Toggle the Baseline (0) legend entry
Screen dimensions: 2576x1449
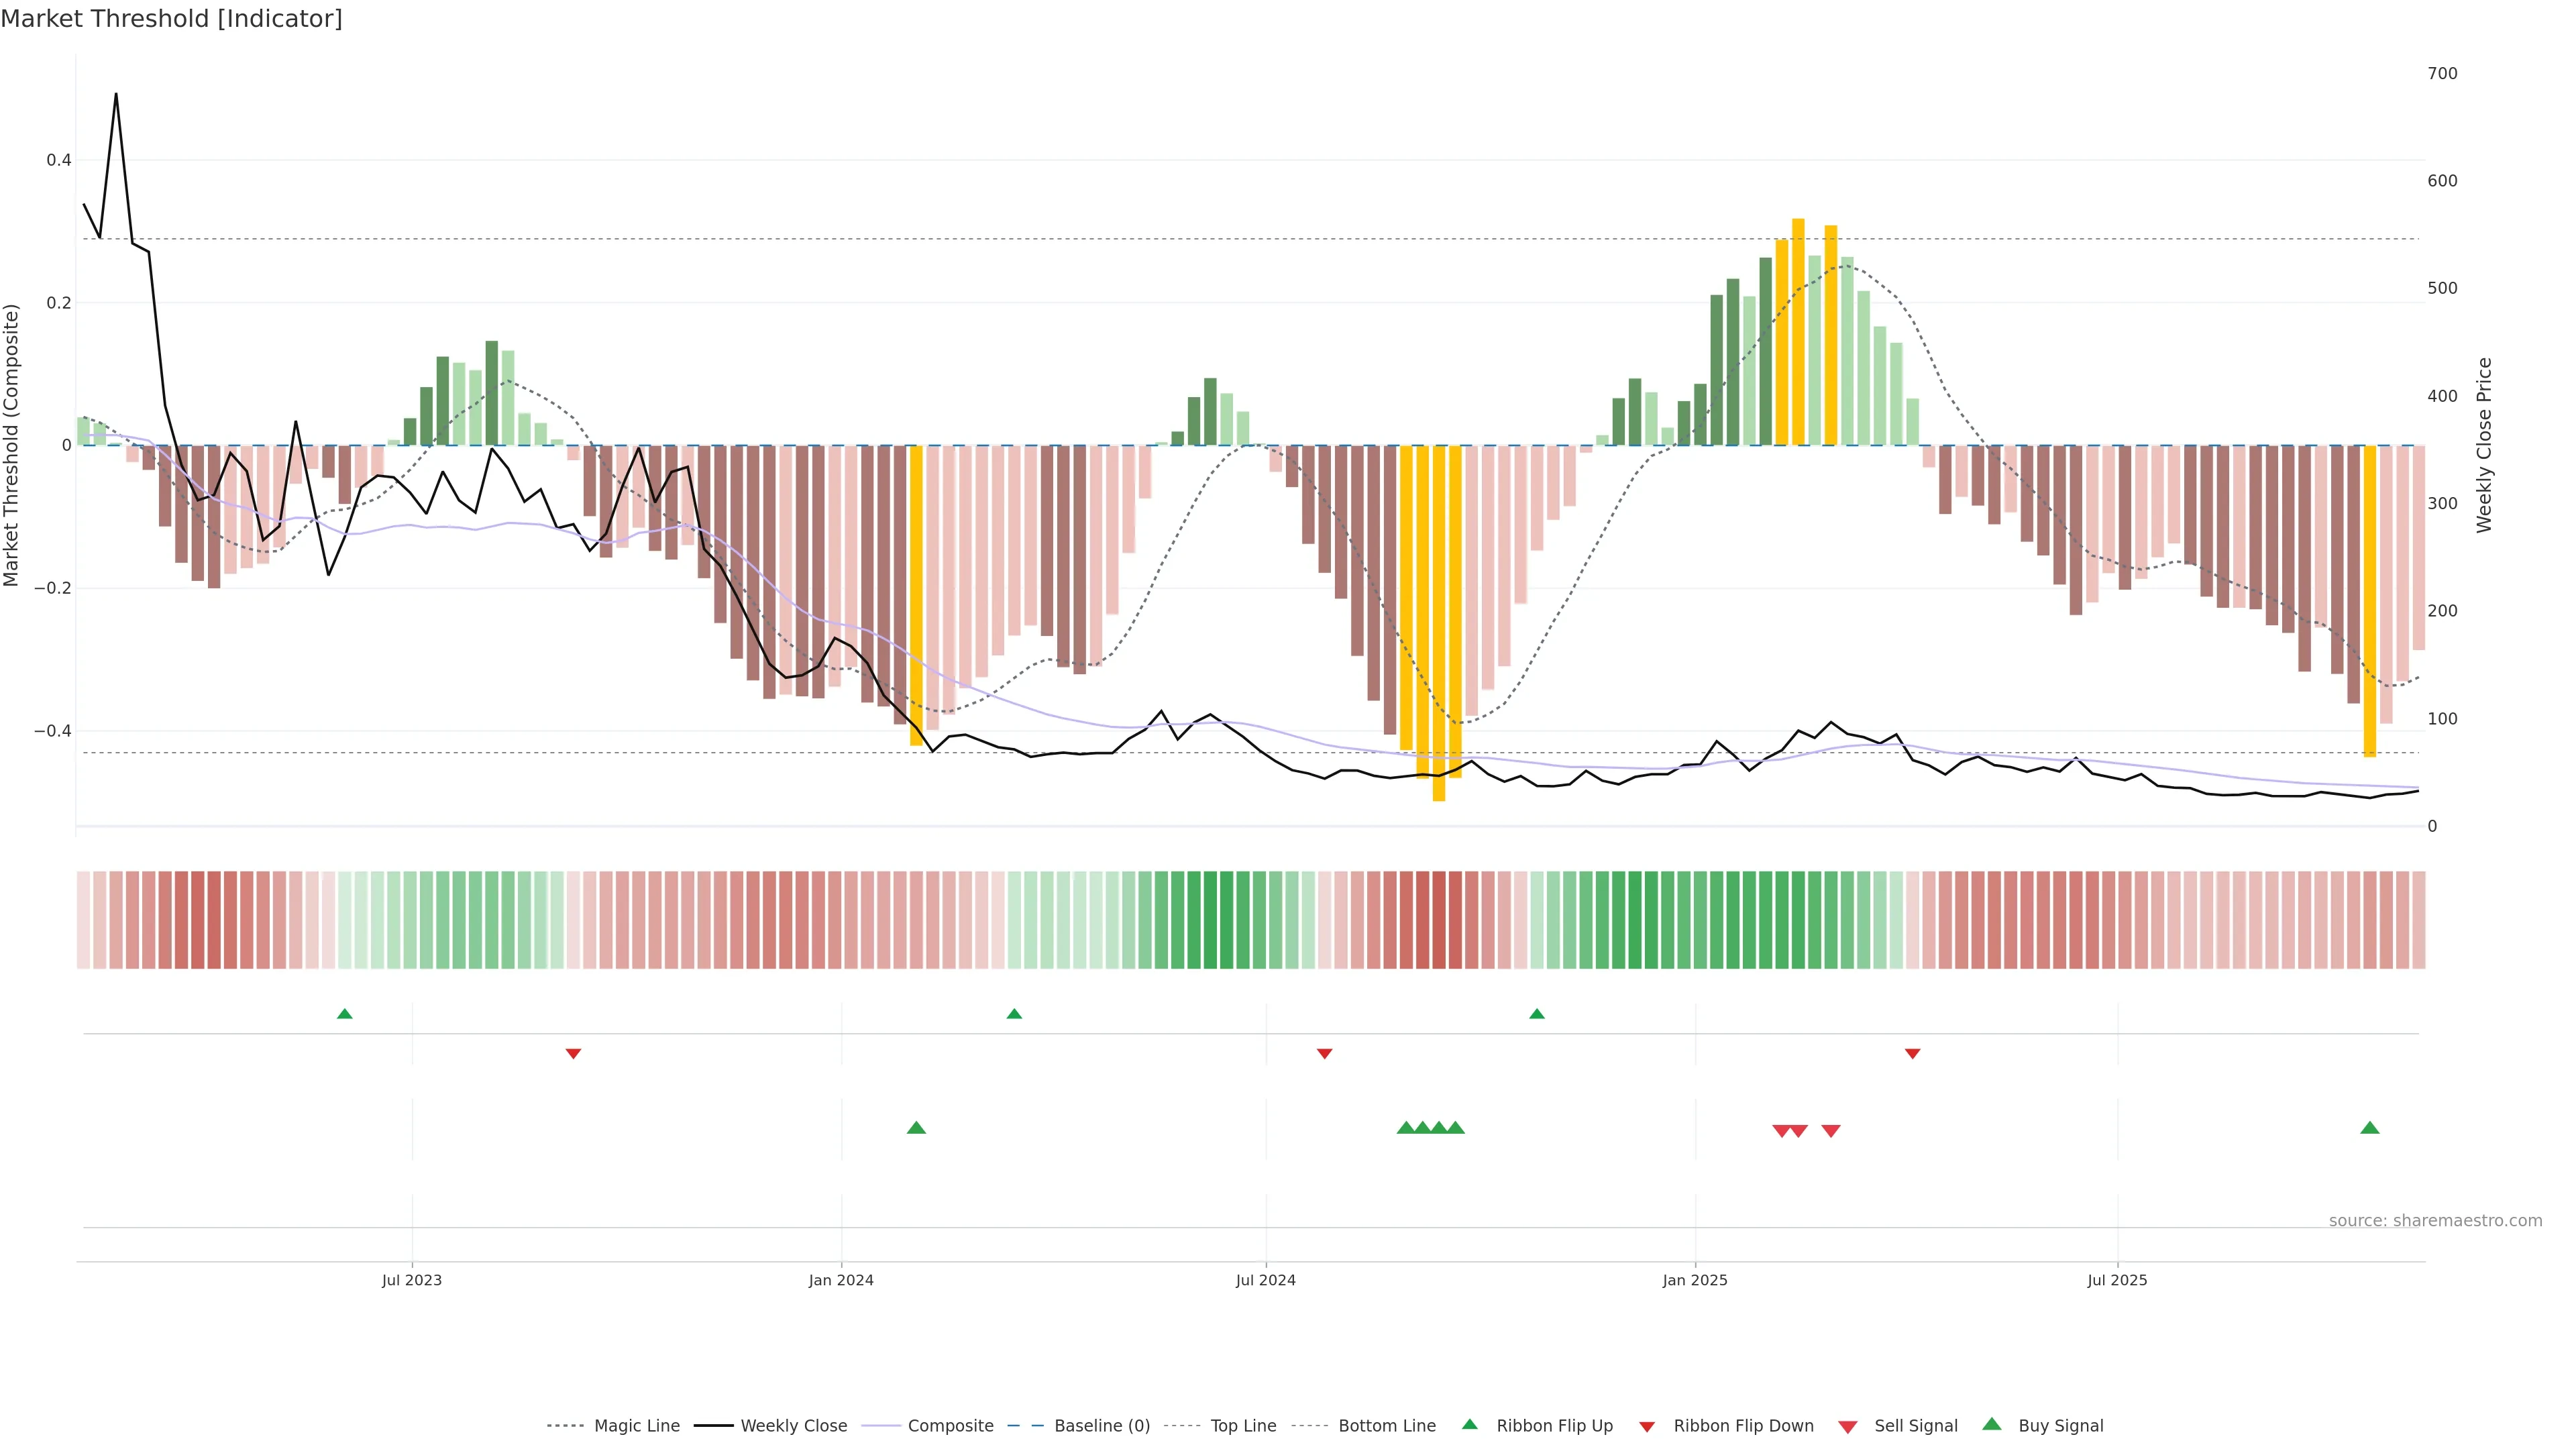pyautogui.click(x=1101, y=1426)
